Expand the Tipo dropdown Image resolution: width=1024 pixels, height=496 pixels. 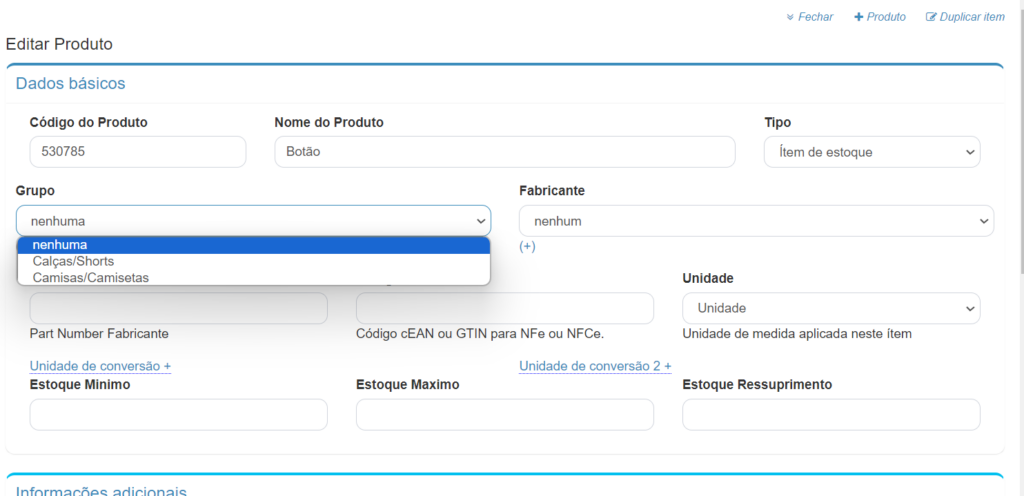pyautogui.click(x=871, y=152)
